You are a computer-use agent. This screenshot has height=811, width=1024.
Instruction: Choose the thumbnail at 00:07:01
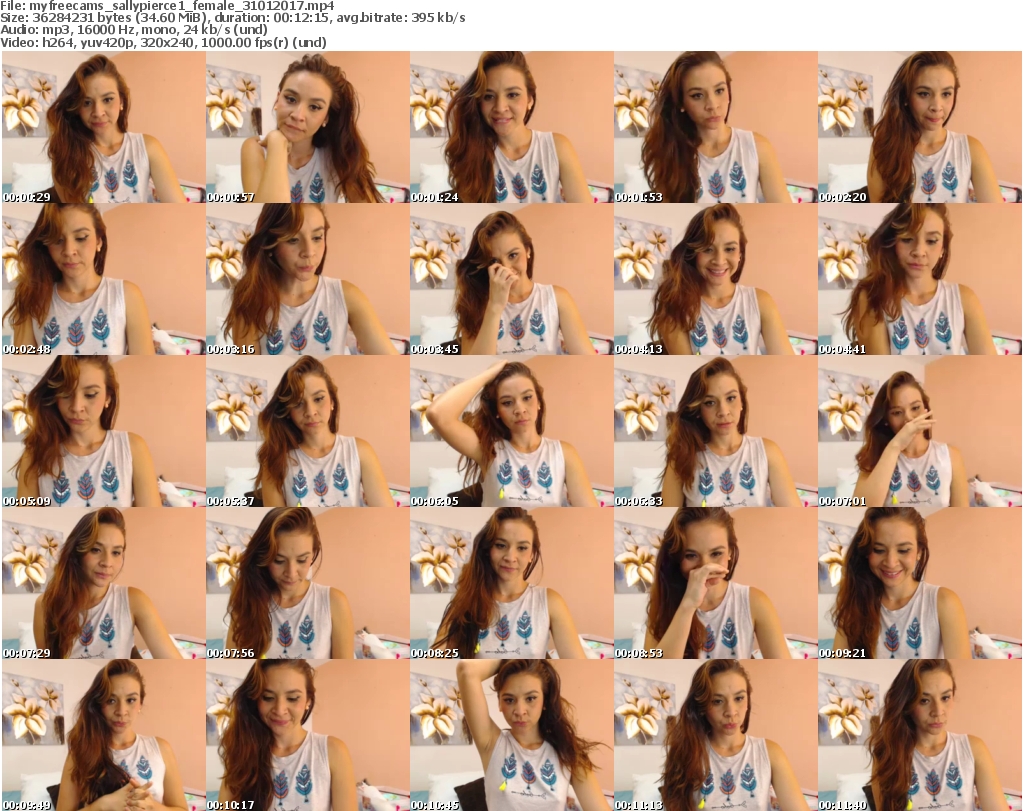[919, 431]
